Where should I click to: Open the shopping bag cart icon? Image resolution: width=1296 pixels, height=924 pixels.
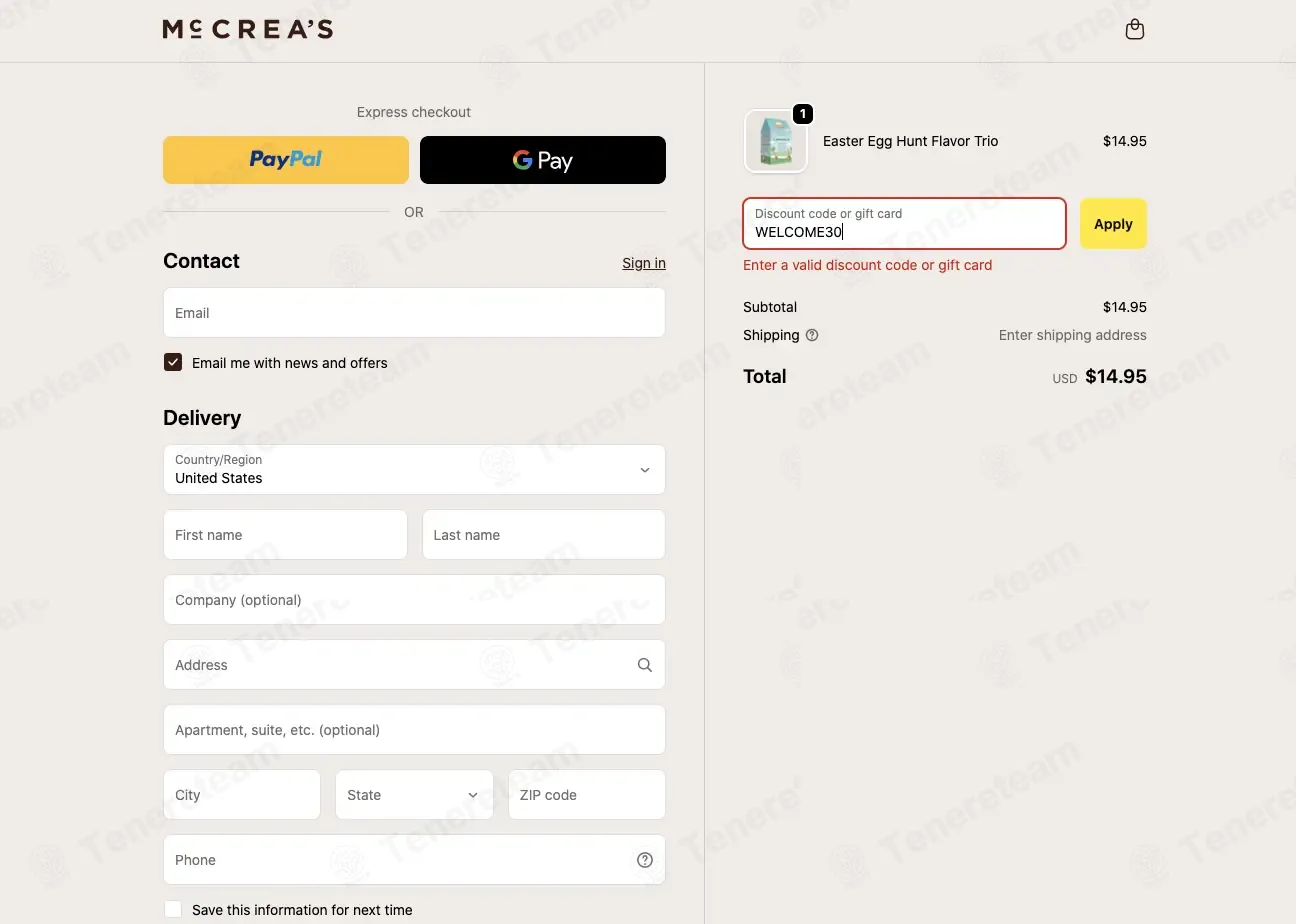click(x=1134, y=29)
